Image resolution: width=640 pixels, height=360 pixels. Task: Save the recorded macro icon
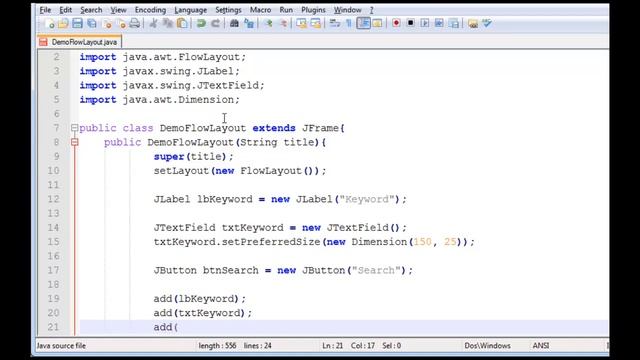click(x=453, y=23)
